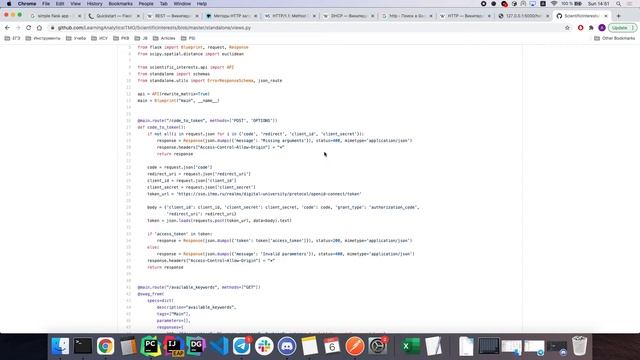The width and height of the screenshot is (640, 360).
Task: Click the Chrome icon in the Dock
Action: click(105, 346)
